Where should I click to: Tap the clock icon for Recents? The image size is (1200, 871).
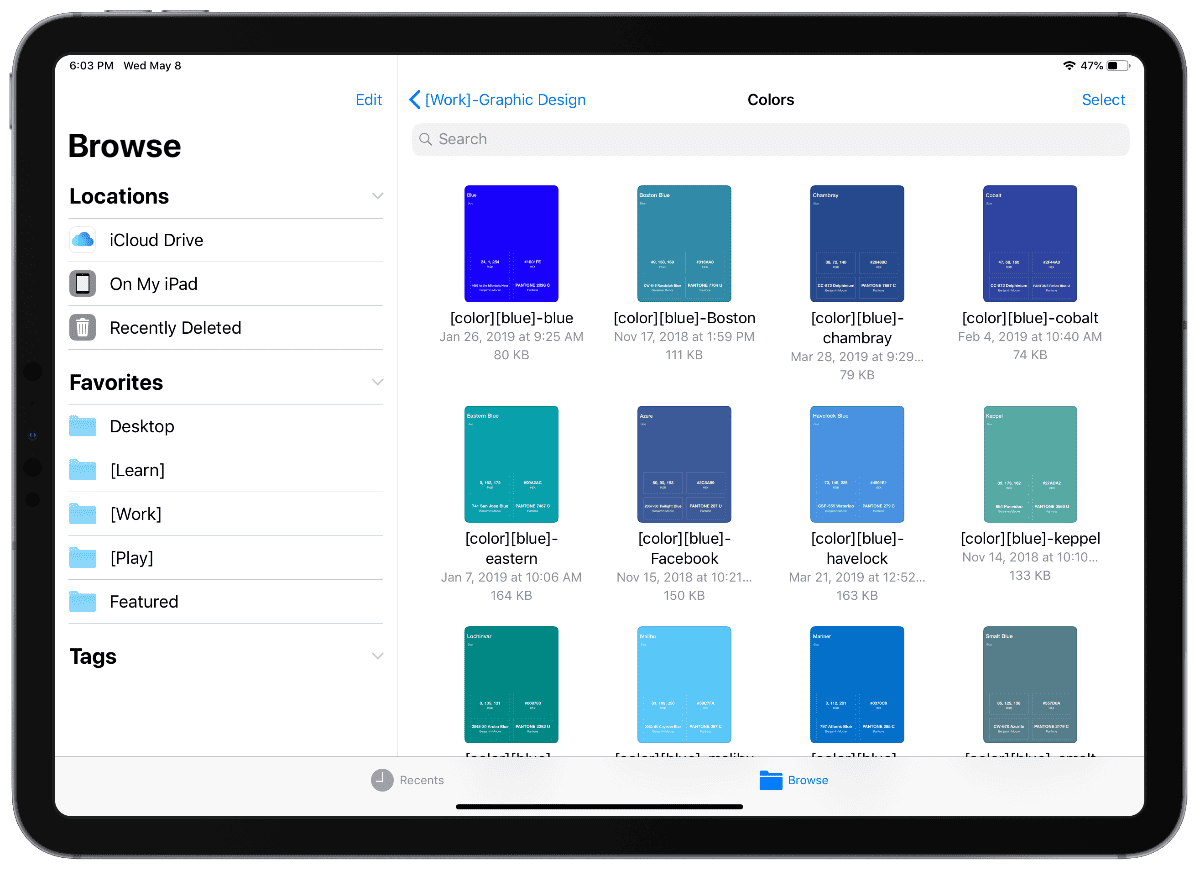pos(382,780)
